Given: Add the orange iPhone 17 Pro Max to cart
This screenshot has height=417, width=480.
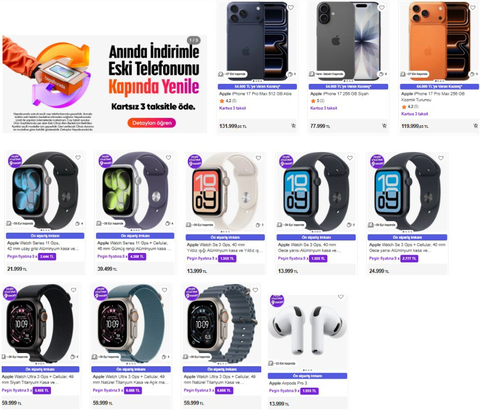Looking at the screenshot, I should pyautogui.click(x=475, y=126).
